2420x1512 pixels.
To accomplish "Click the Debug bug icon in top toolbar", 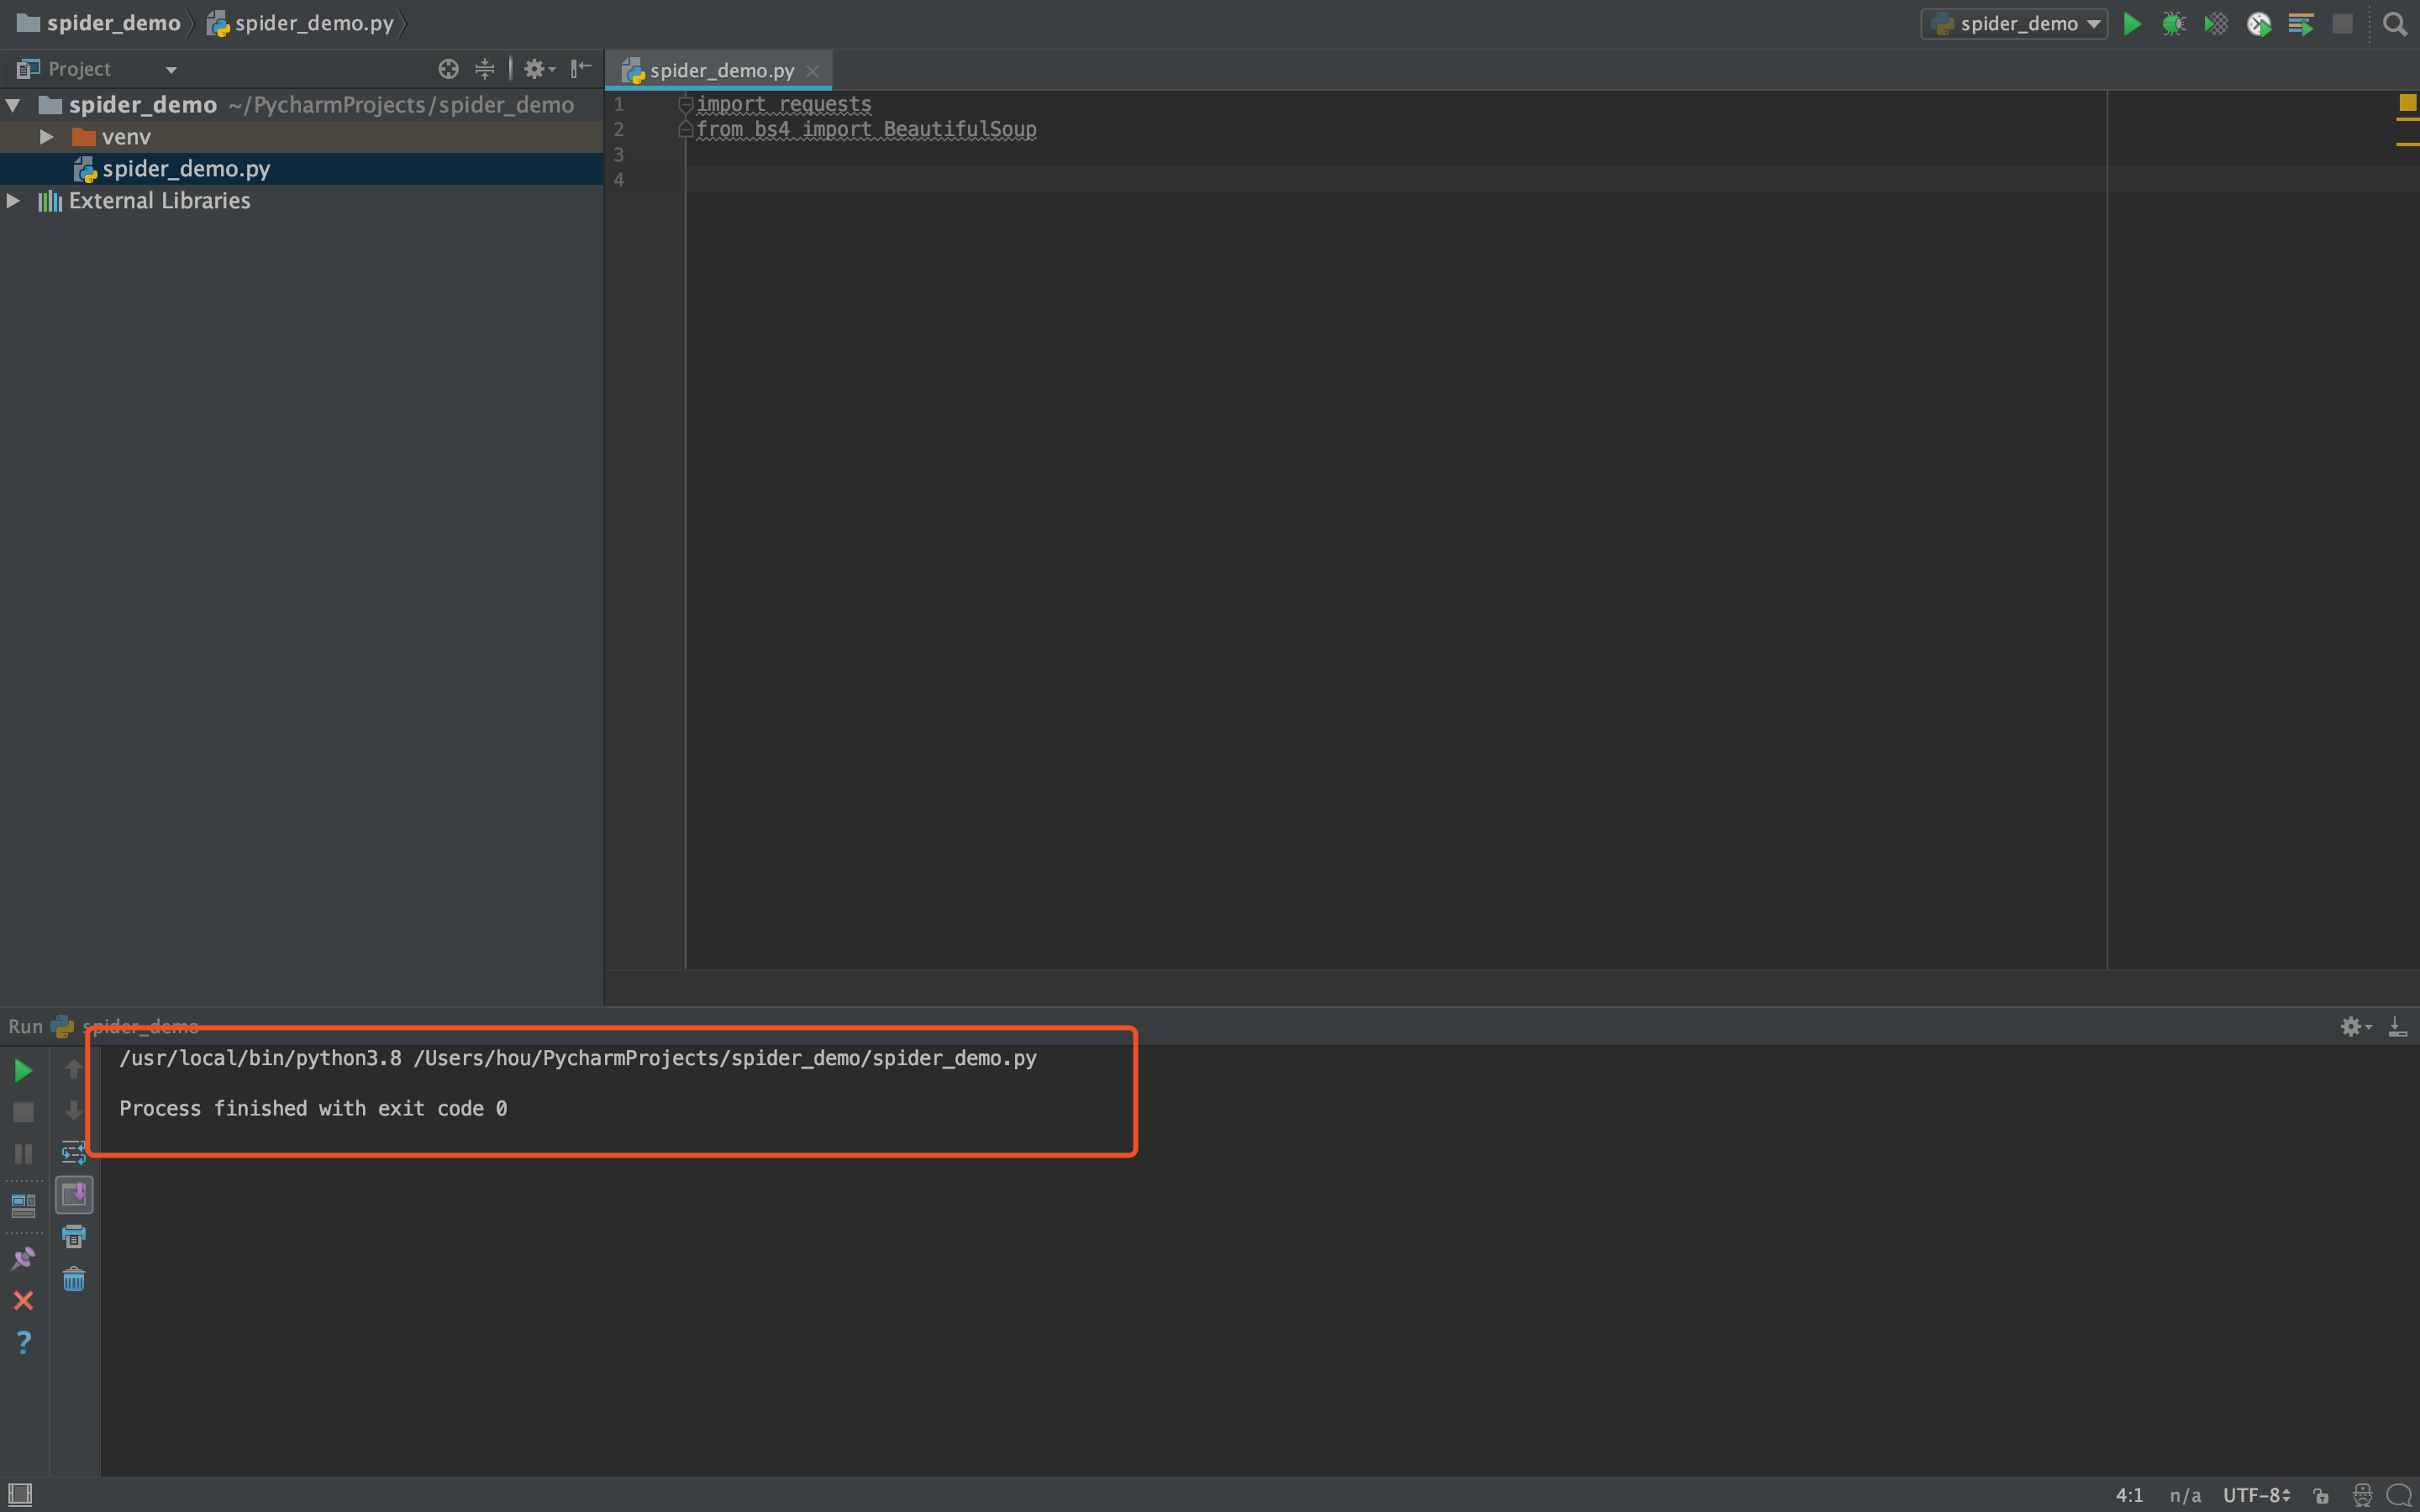I will click(x=2173, y=24).
